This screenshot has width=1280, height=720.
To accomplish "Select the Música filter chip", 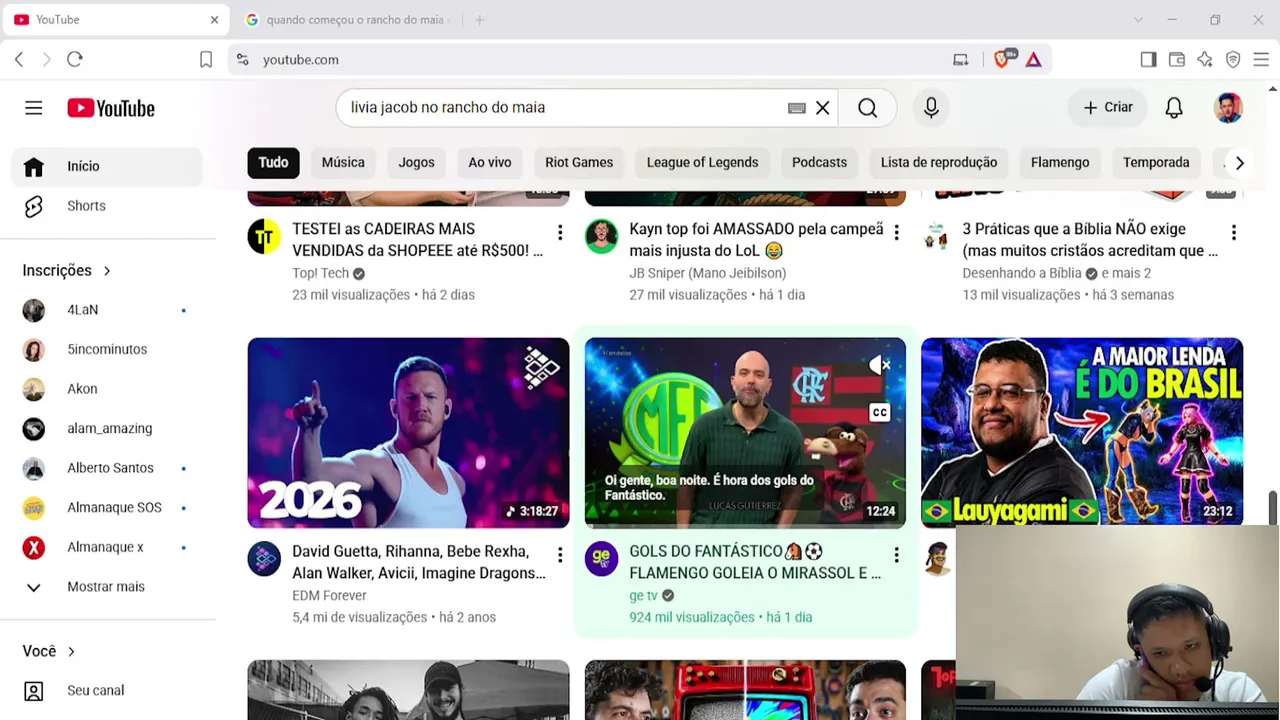I will click(343, 163).
